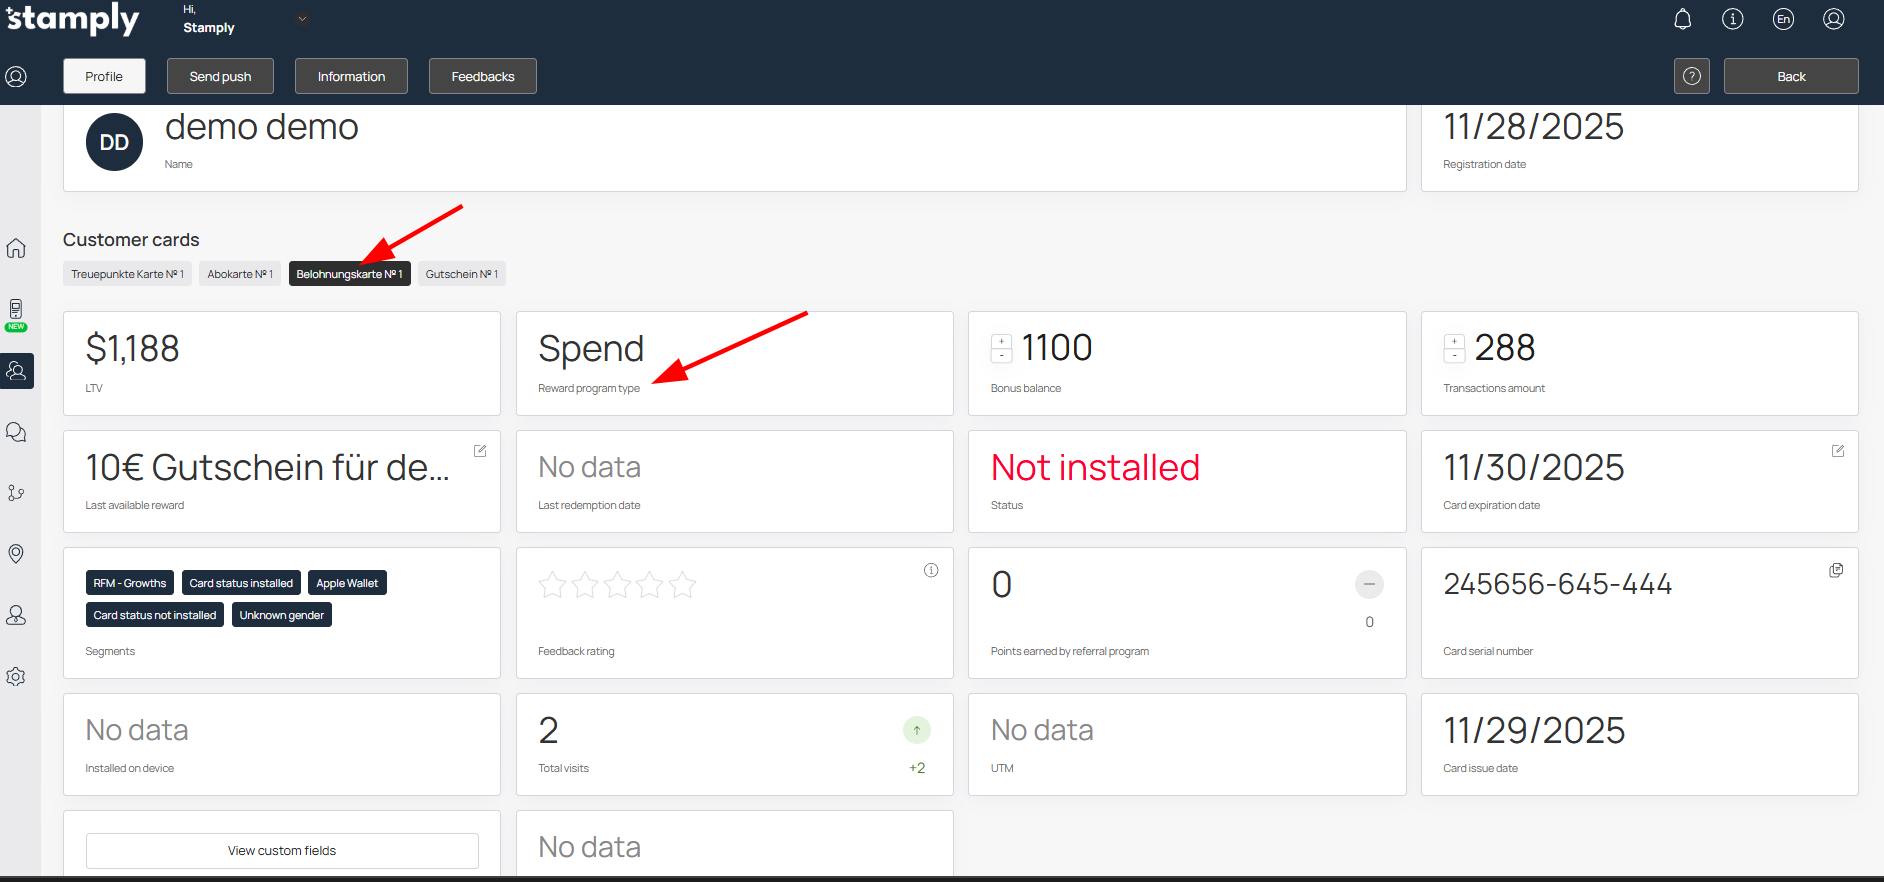Open the chat messages sidebar icon
The height and width of the screenshot is (882, 1884).
coord(16,432)
